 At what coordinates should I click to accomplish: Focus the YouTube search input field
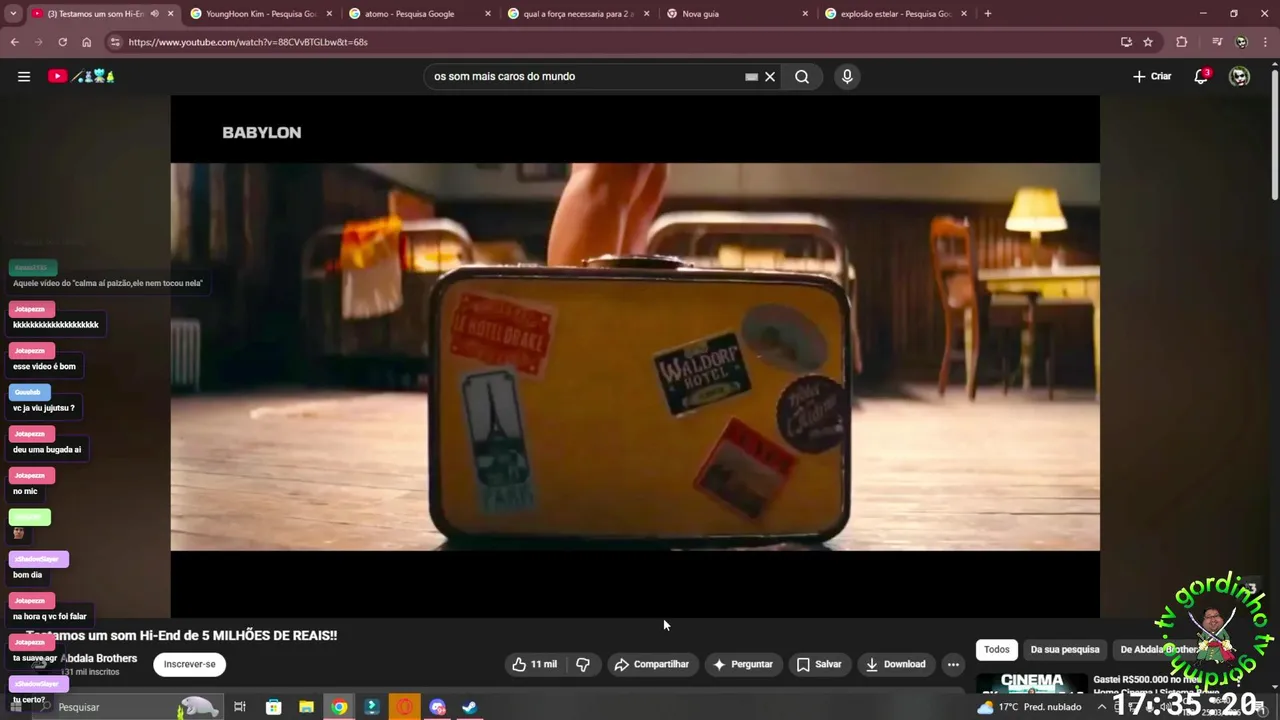point(585,76)
